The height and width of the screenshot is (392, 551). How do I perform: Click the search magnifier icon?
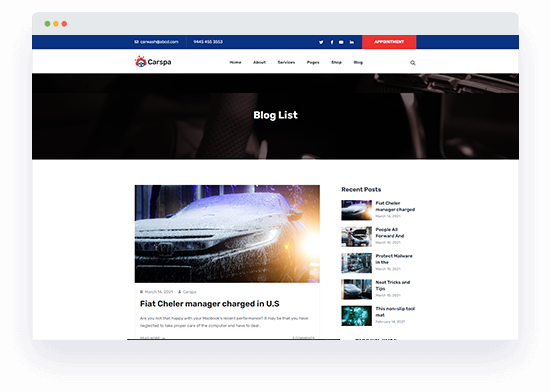413,63
